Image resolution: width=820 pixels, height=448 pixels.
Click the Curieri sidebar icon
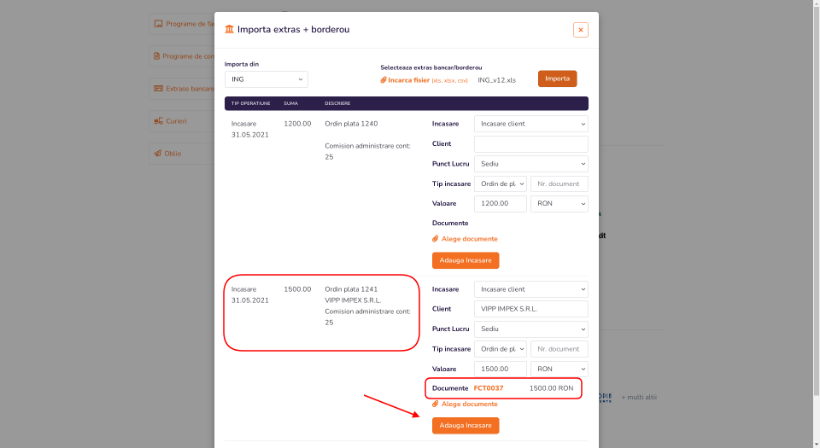(158, 121)
